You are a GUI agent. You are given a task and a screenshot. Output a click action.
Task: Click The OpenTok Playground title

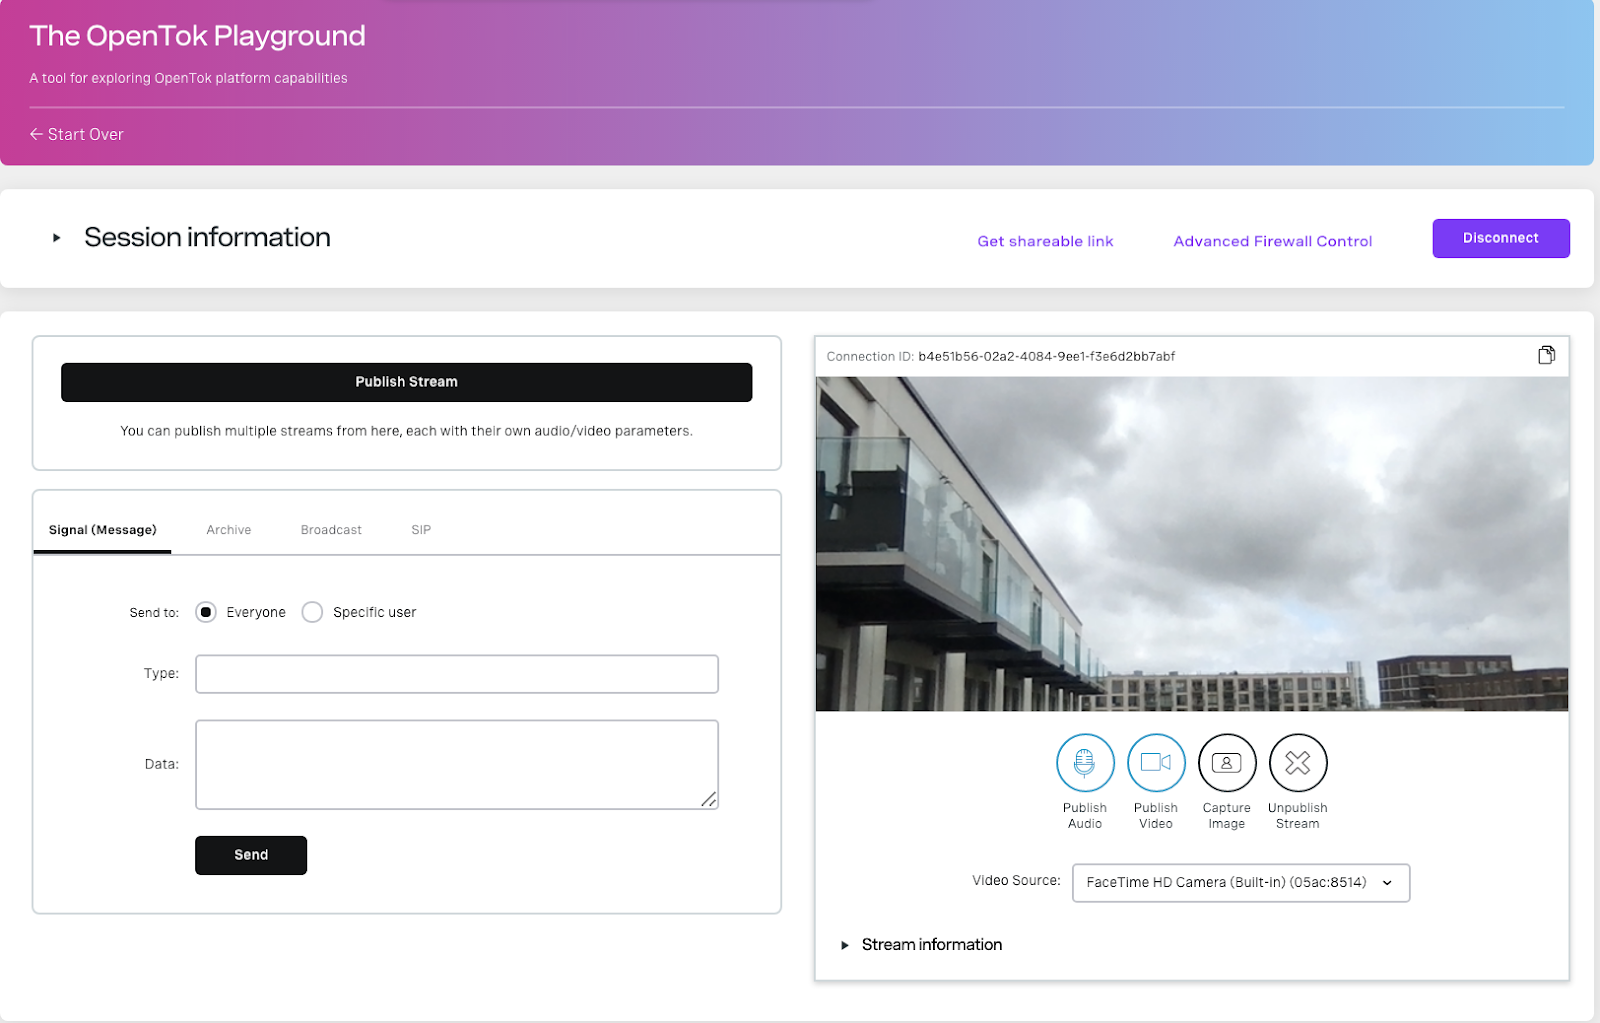[x=198, y=36]
